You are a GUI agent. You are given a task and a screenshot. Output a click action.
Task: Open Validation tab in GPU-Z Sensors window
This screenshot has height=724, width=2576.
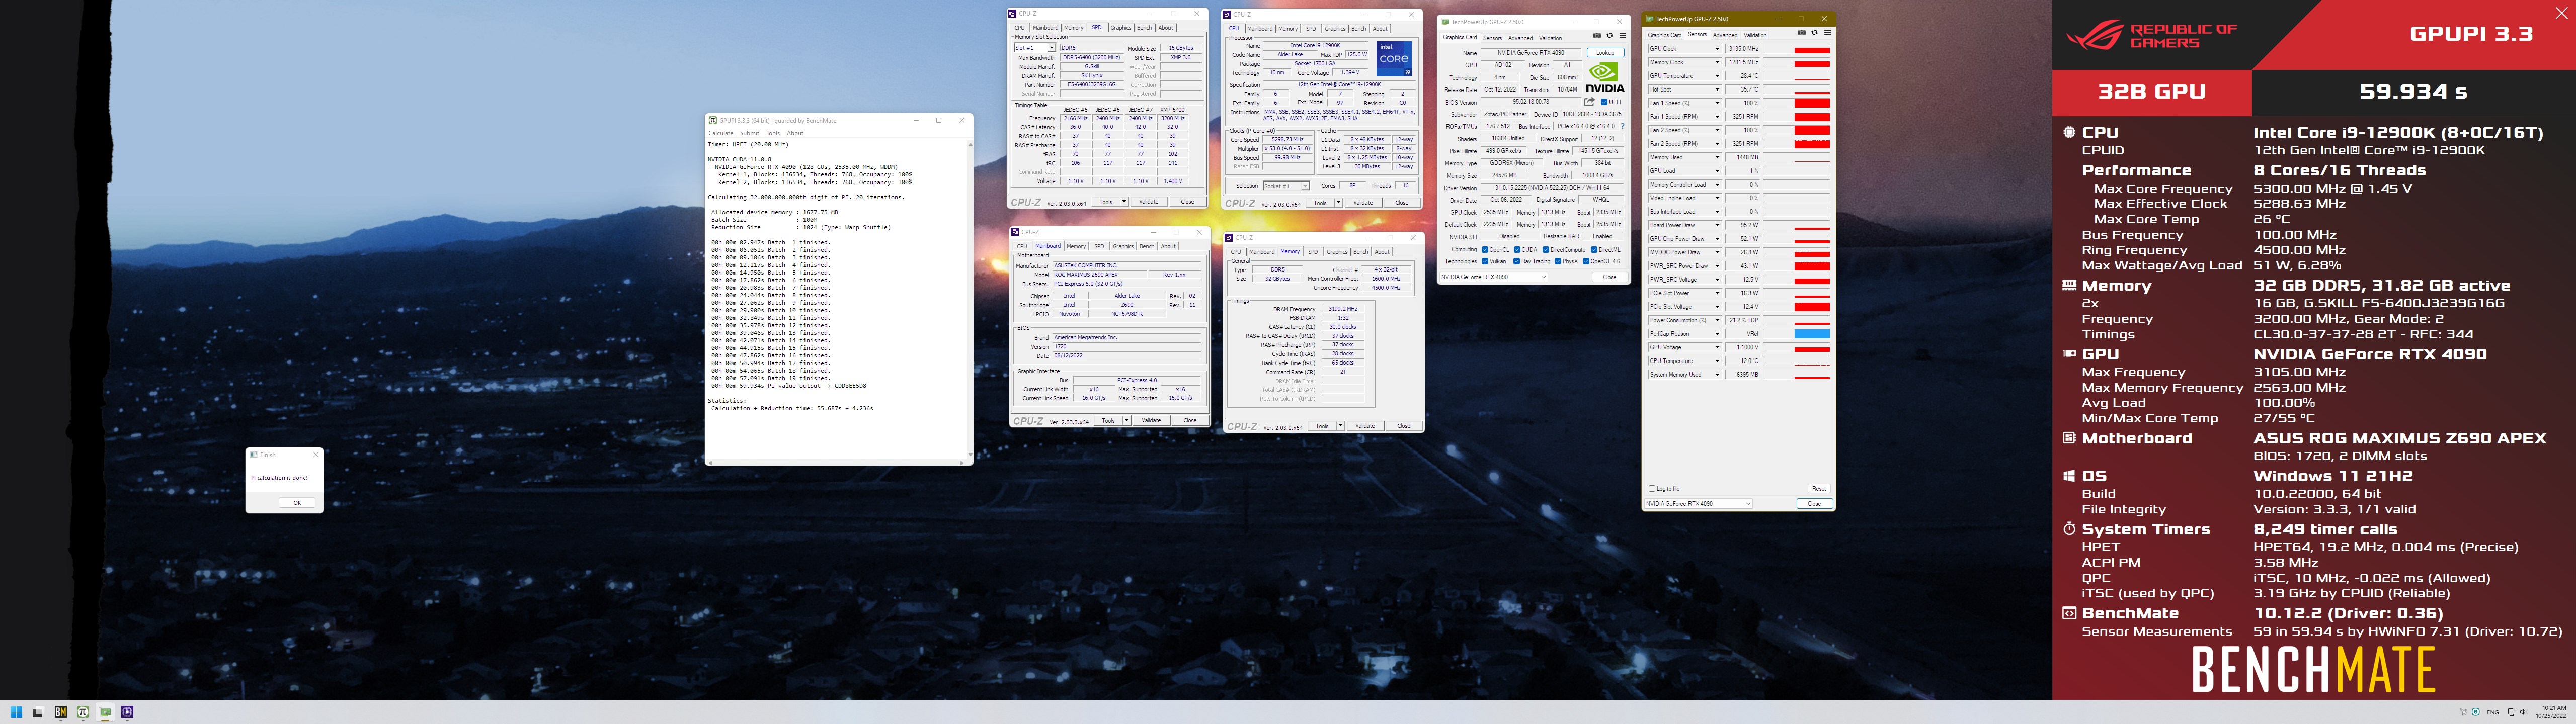coord(1755,35)
